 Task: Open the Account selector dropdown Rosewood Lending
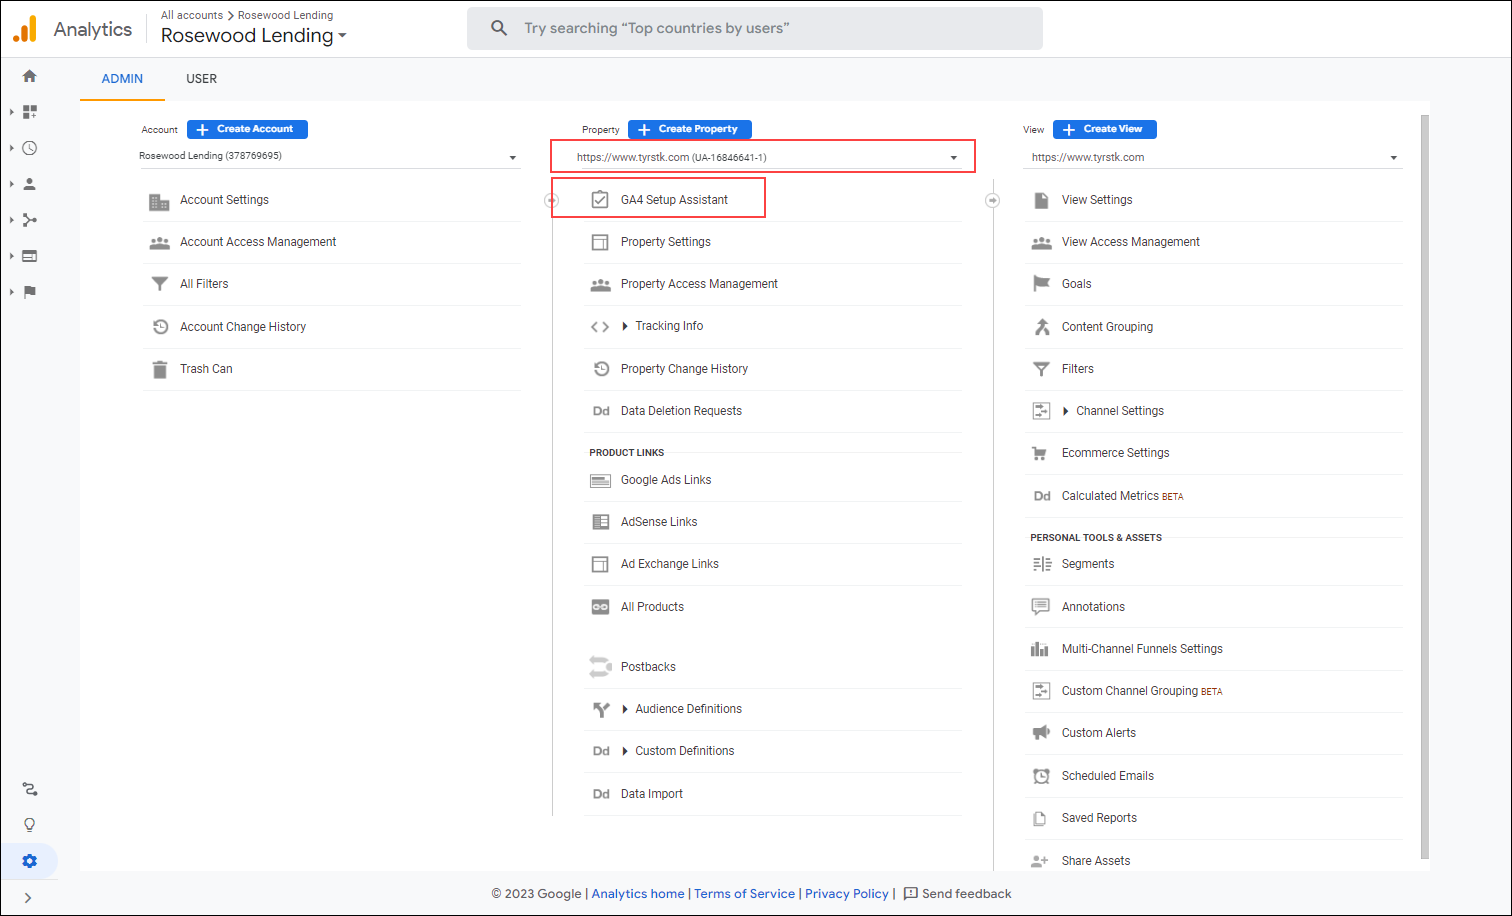pyautogui.click(x=328, y=157)
